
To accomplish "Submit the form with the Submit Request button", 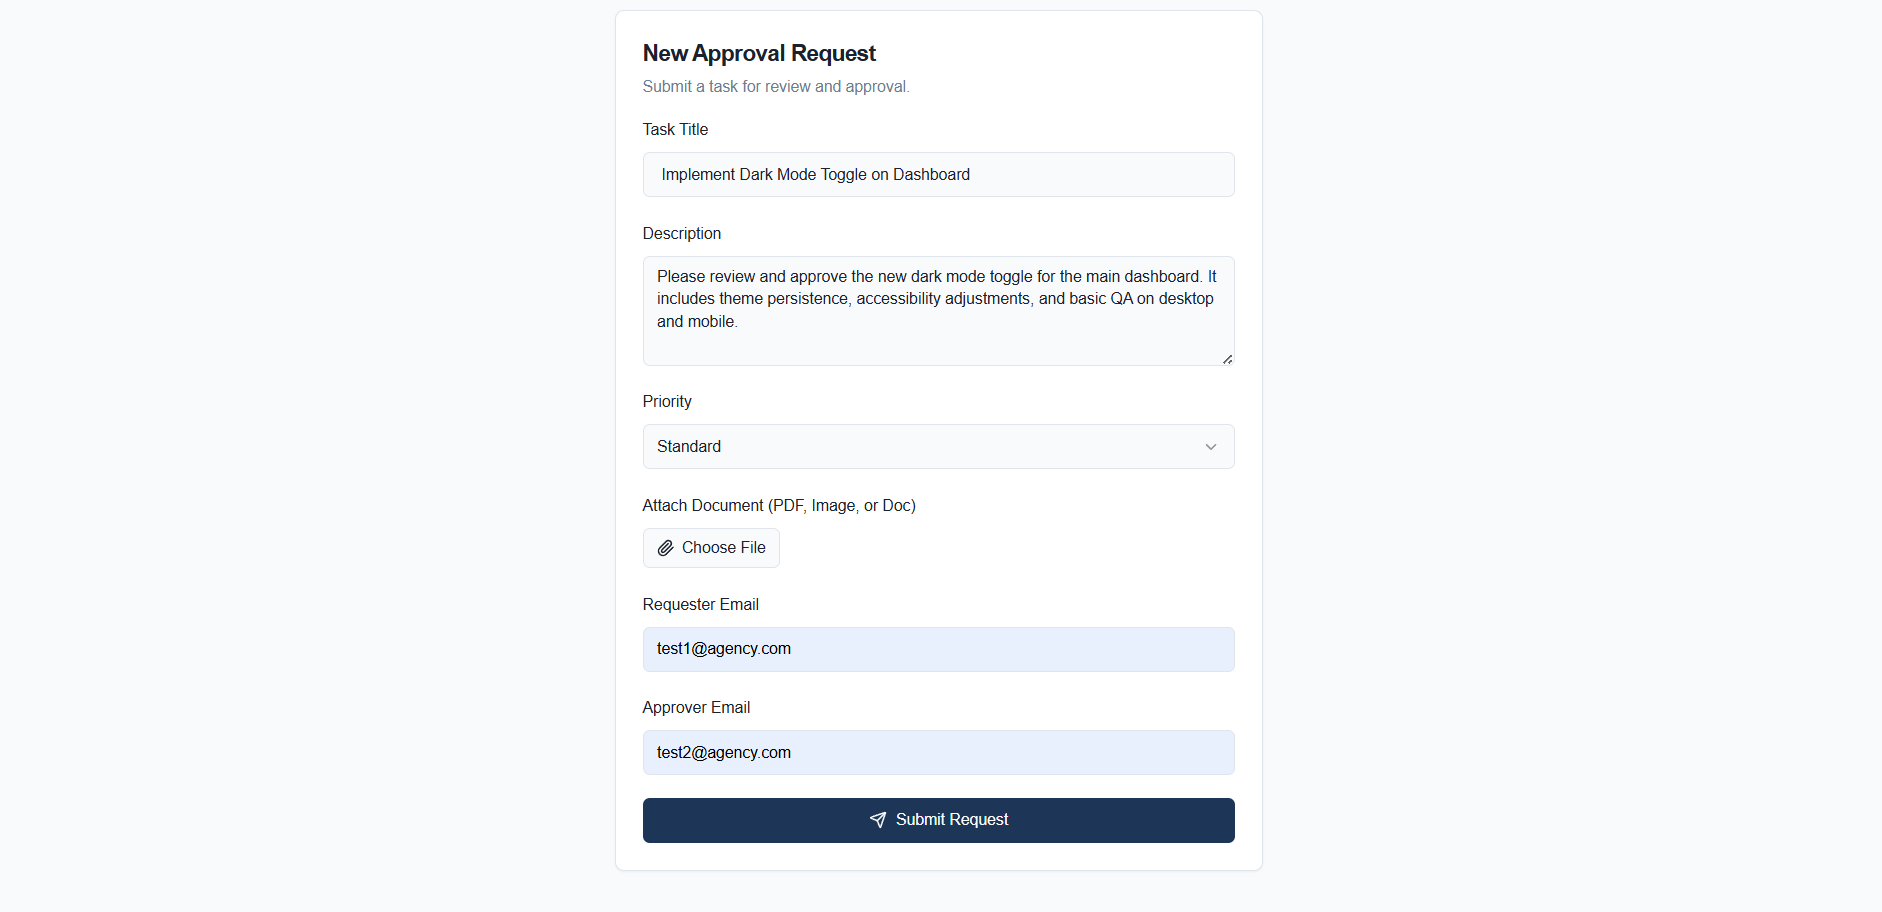I will coord(938,820).
